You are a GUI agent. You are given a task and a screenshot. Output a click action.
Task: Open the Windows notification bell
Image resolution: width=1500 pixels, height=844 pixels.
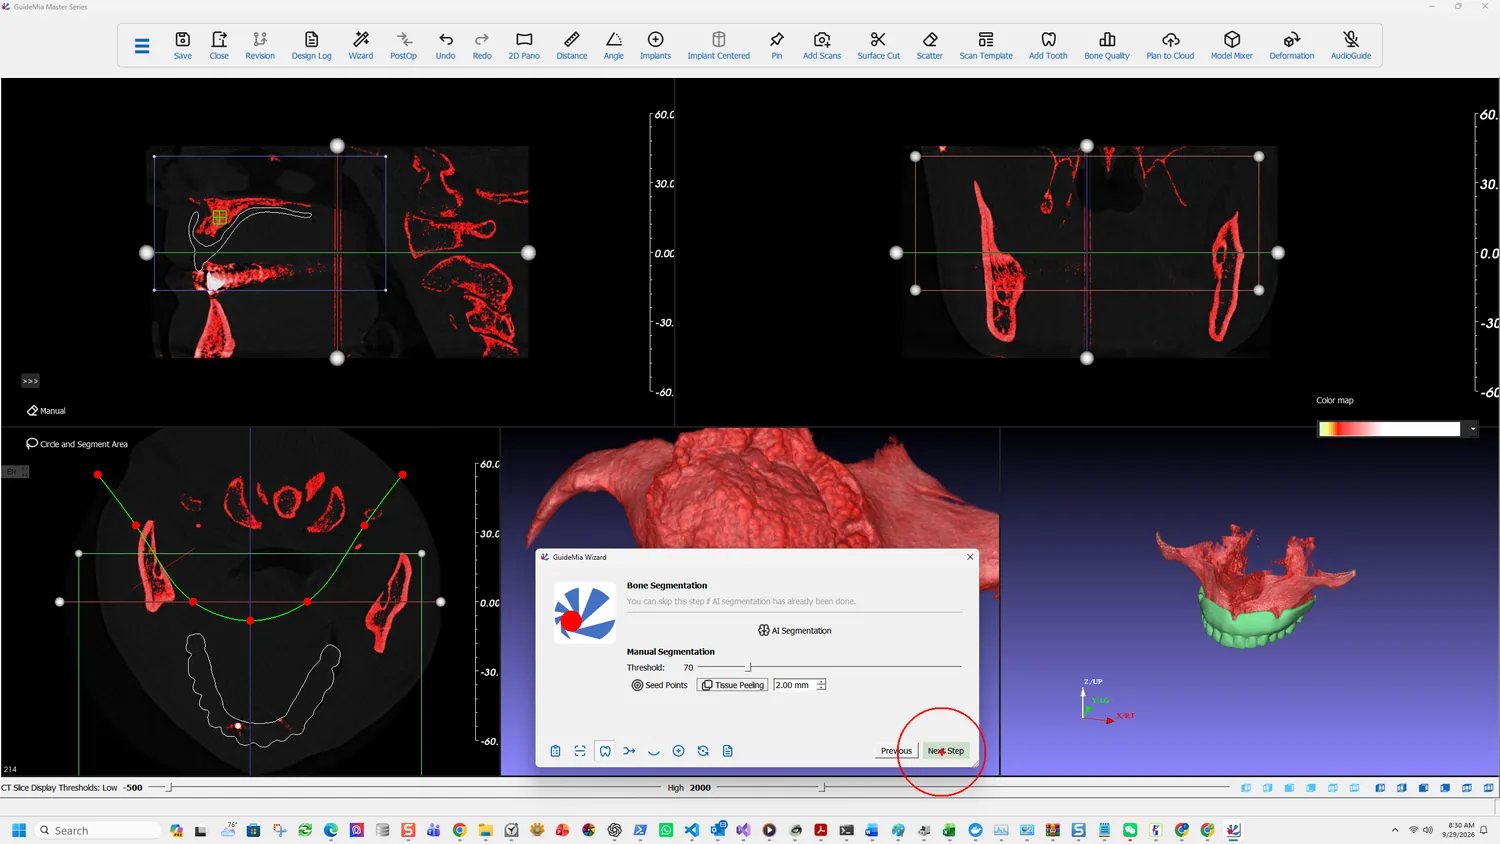pyautogui.click(x=1485, y=830)
